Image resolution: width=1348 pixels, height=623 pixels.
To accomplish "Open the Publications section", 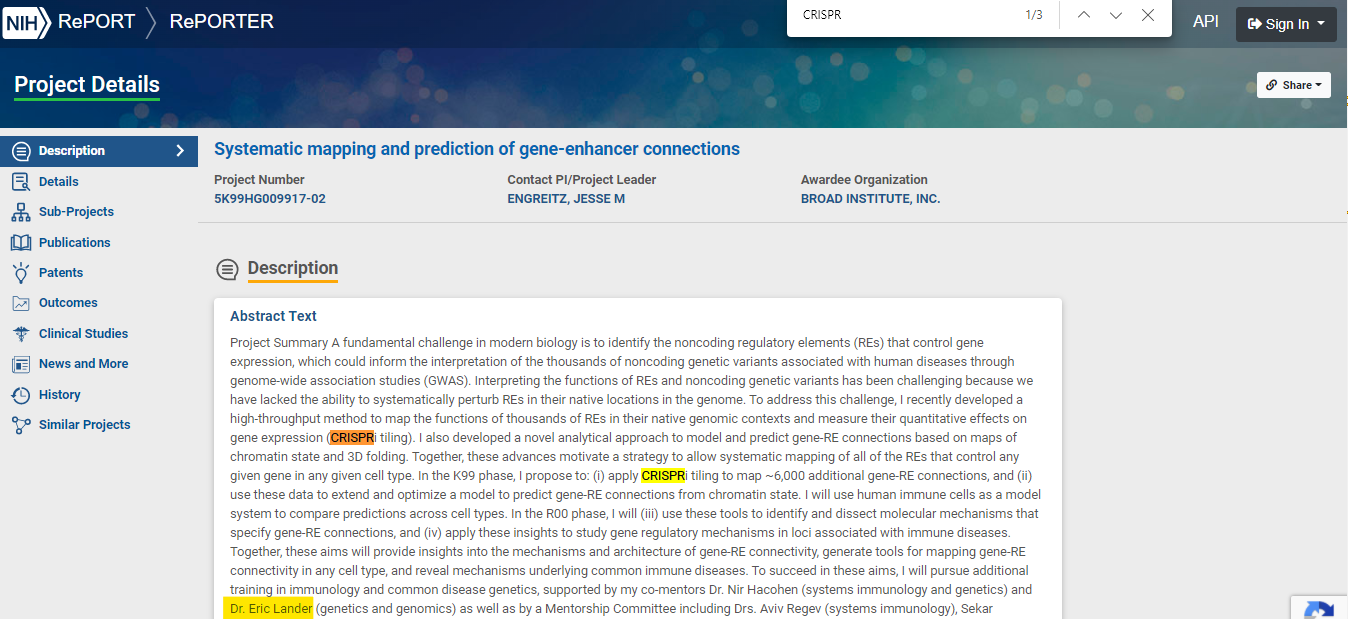I will point(74,242).
